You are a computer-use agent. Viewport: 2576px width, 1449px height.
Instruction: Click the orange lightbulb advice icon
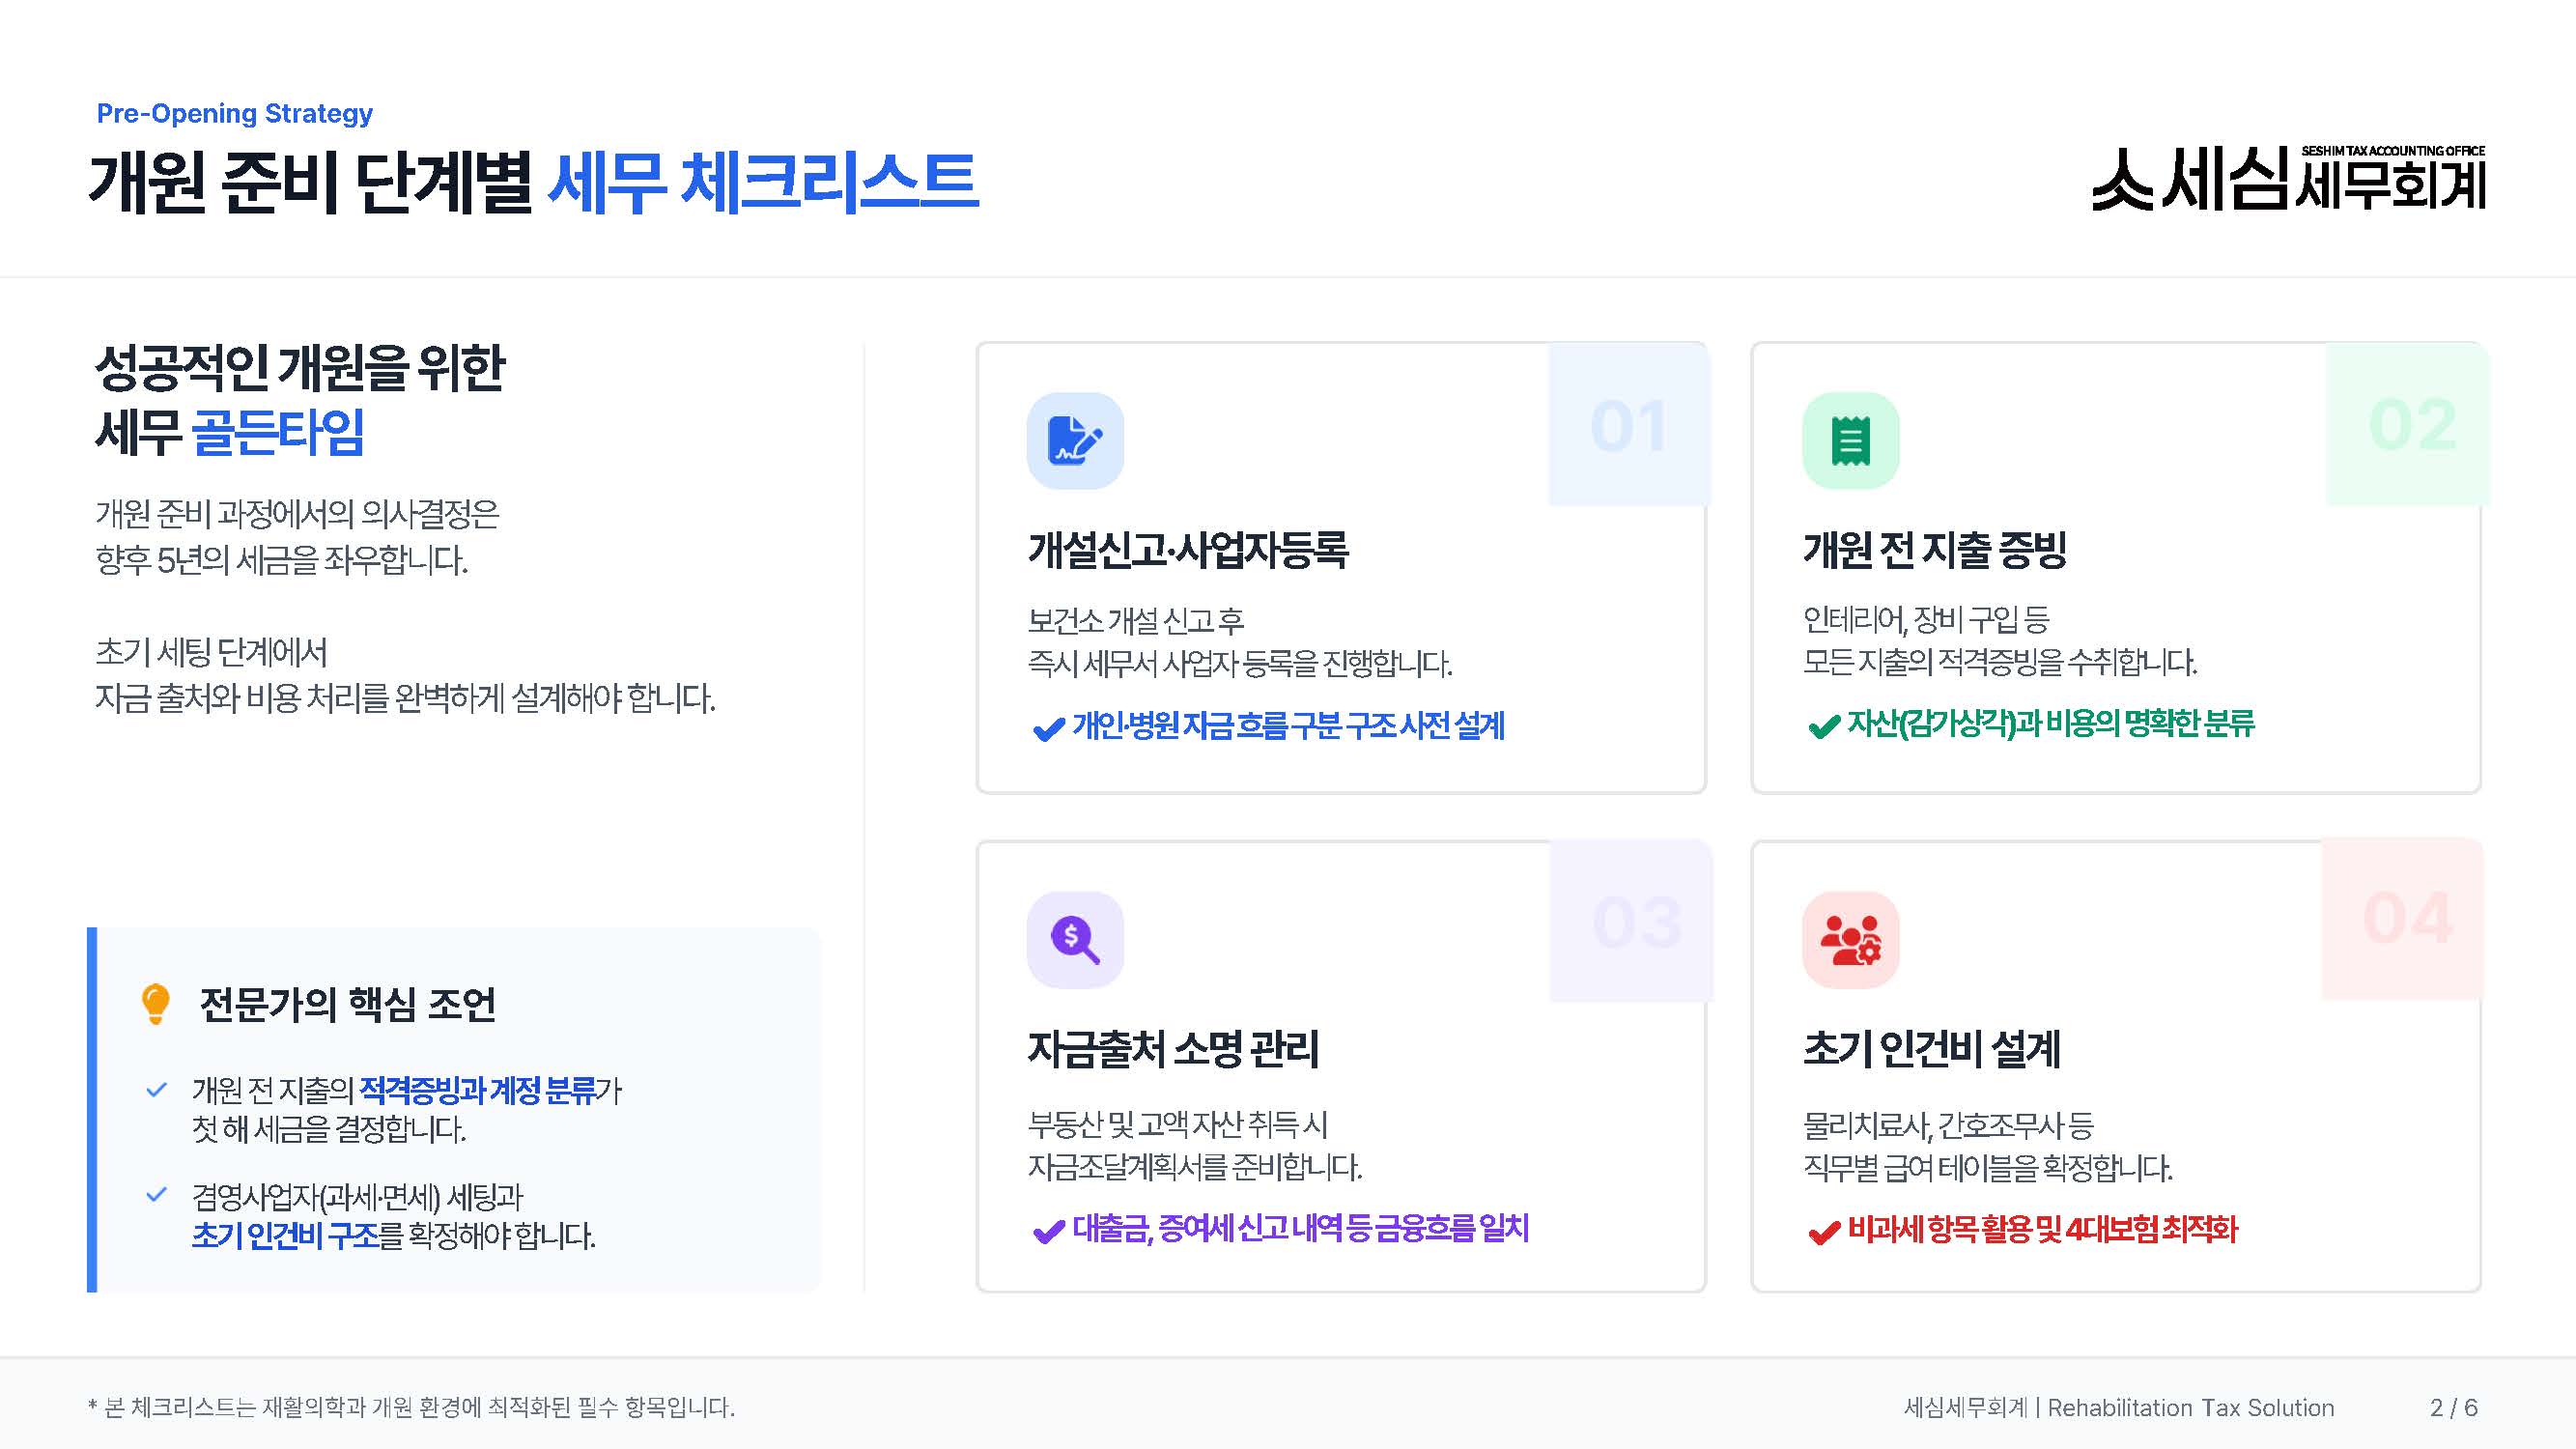click(x=155, y=1003)
